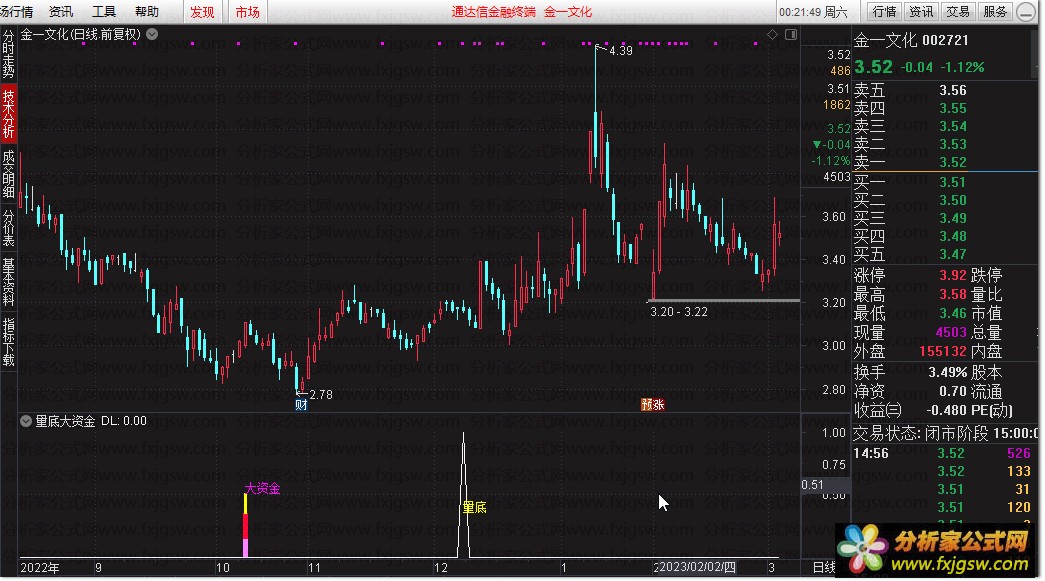The height and width of the screenshot is (581, 1045).
Task: Open the 帮助 menu
Action: [x=147, y=11]
